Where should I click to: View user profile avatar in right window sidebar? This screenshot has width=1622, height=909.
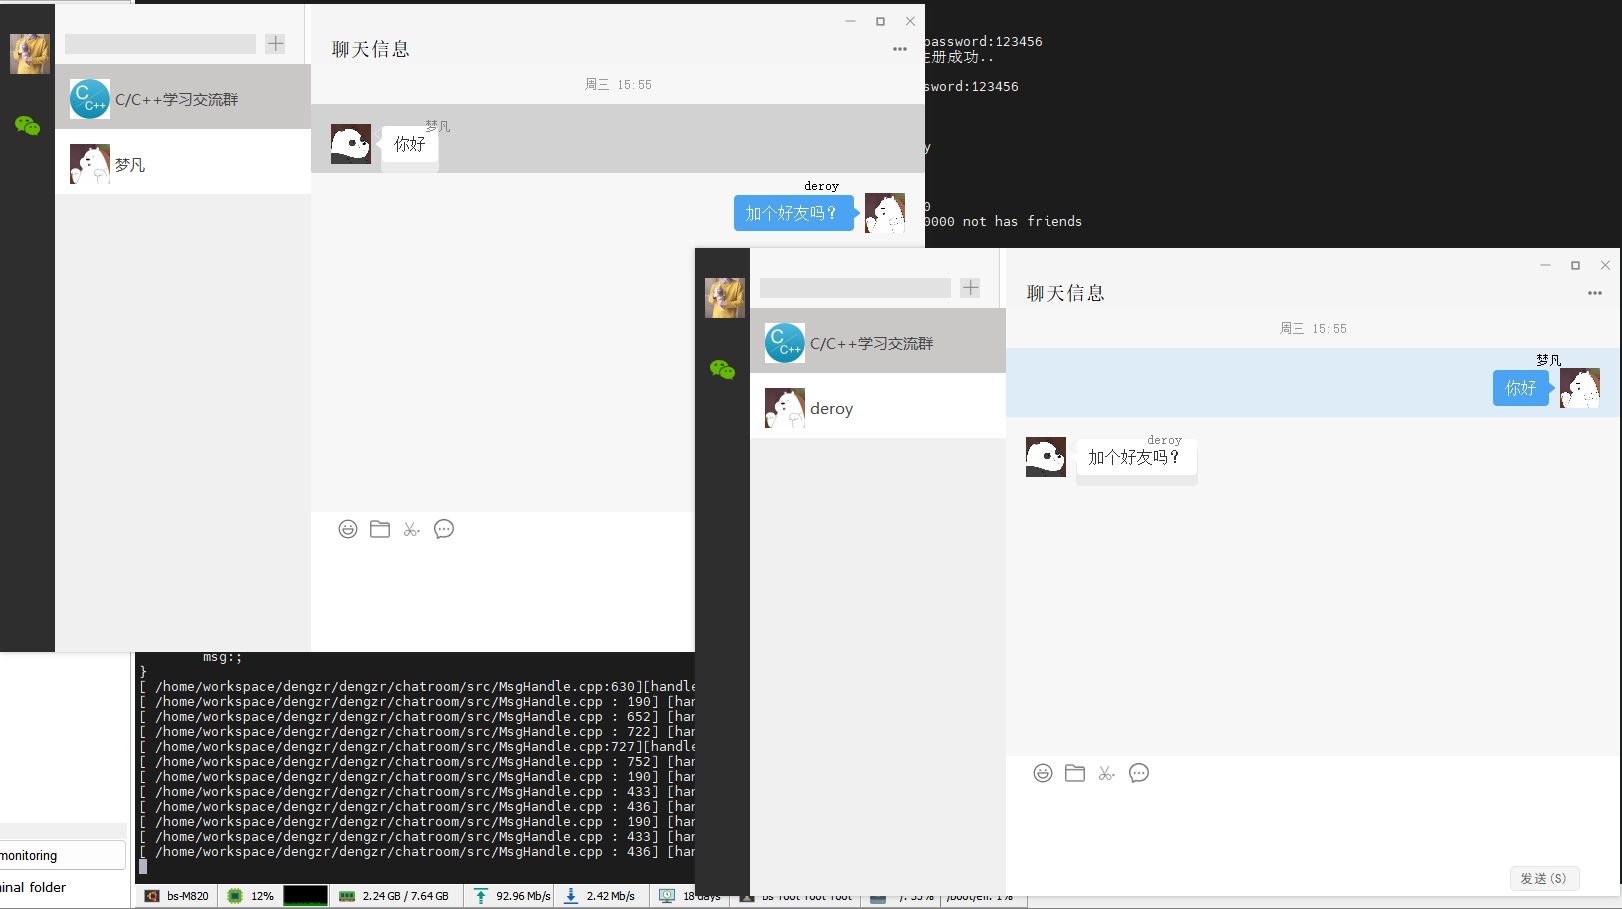[725, 298]
